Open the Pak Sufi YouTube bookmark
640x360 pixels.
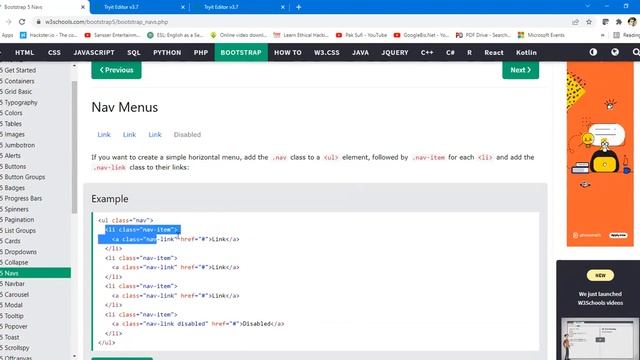(361, 35)
